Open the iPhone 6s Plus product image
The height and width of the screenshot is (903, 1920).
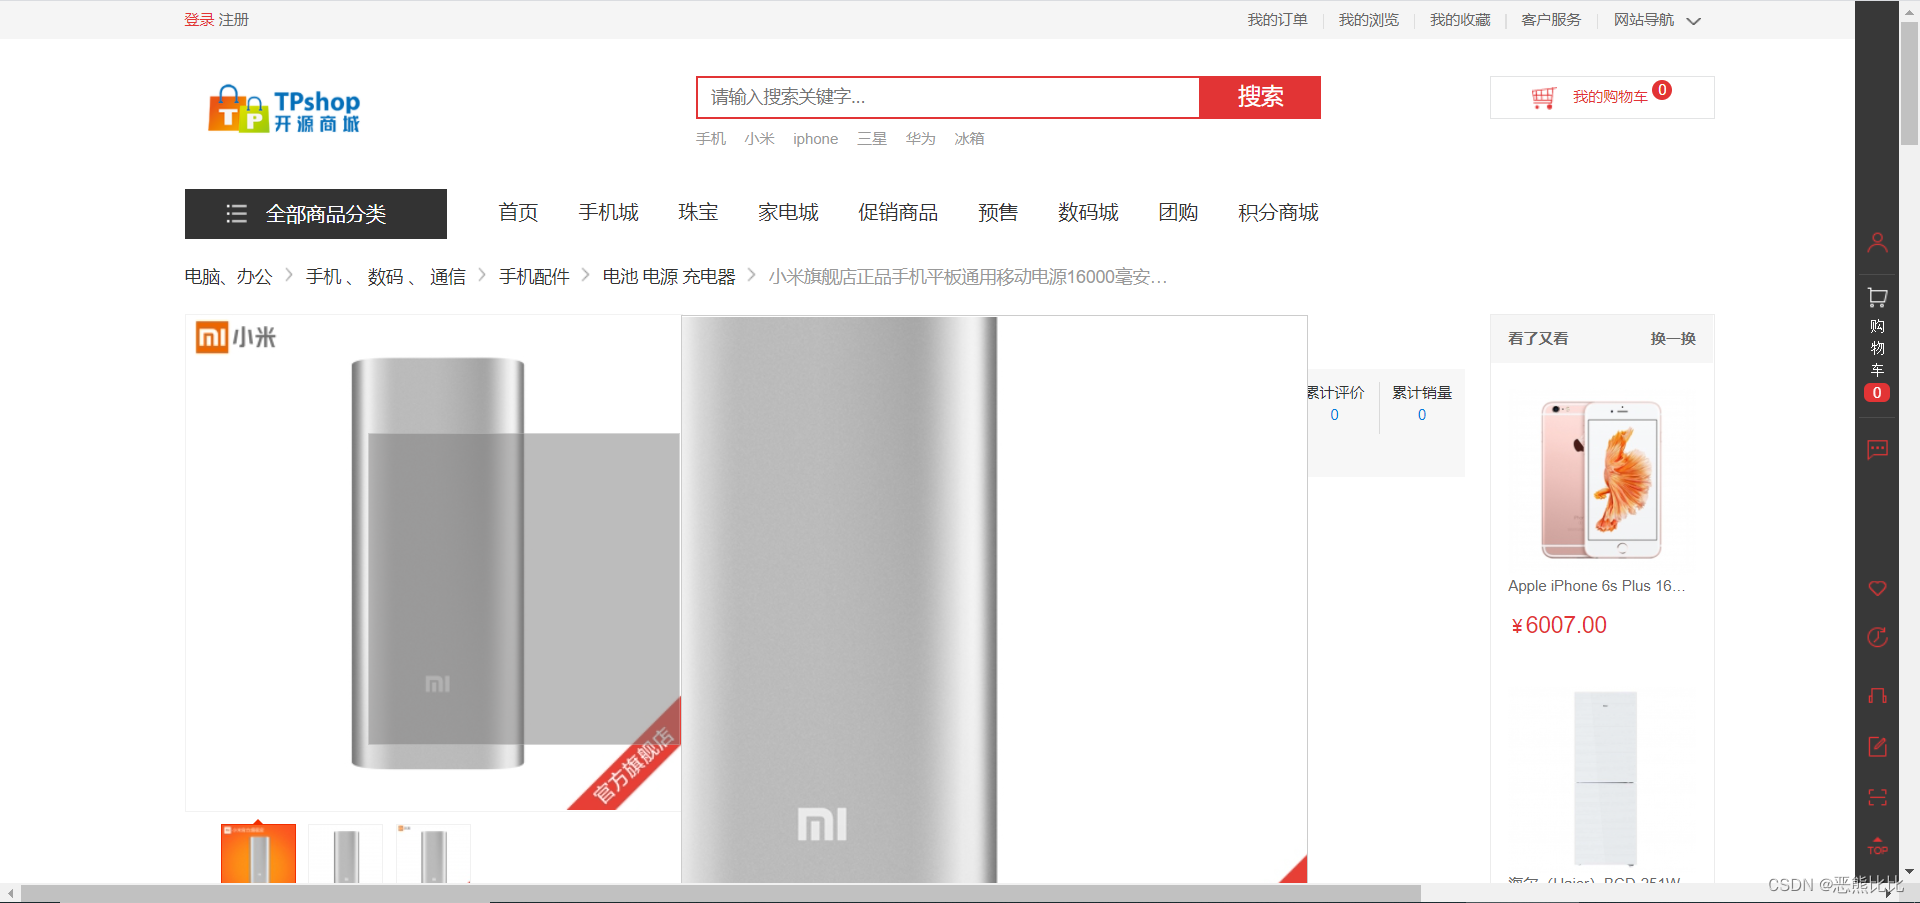pos(1601,480)
